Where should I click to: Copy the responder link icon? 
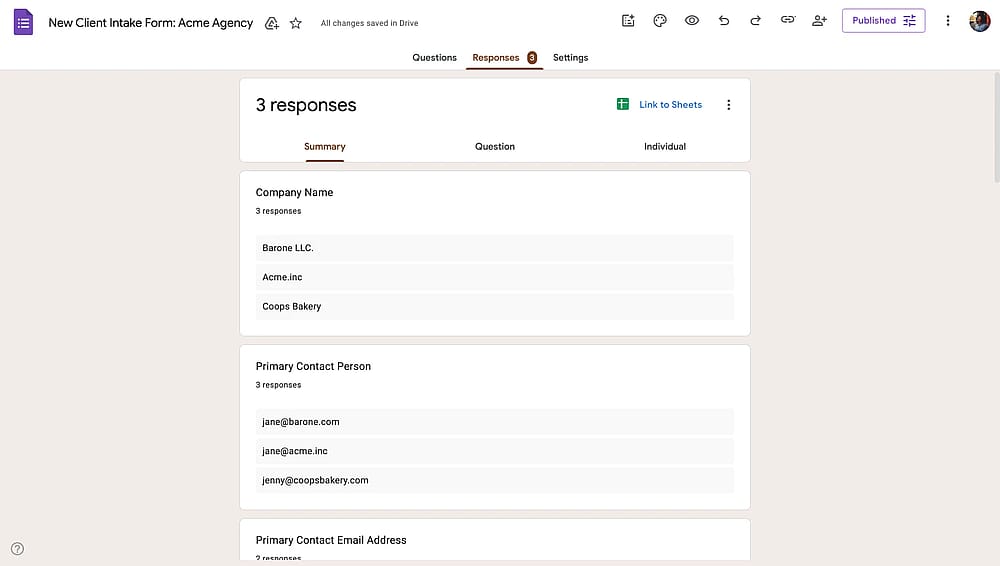(x=788, y=20)
